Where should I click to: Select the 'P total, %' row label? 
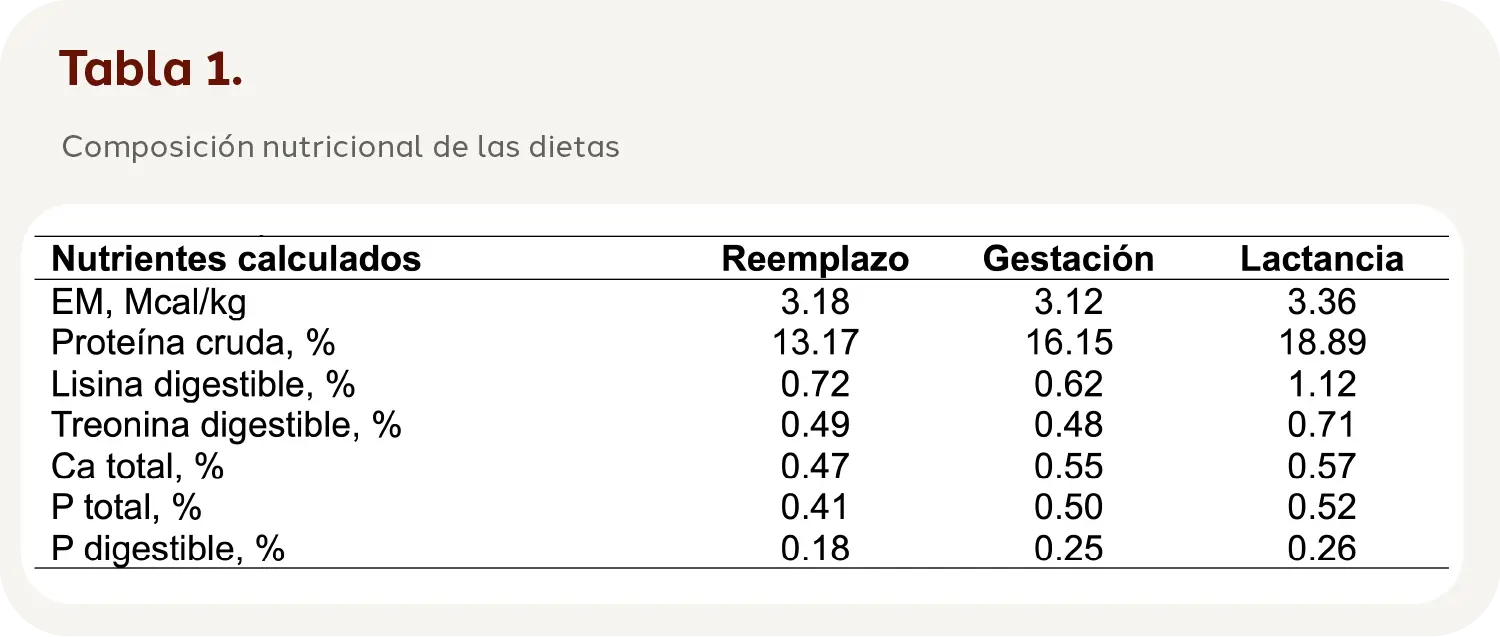pos(127,507)
